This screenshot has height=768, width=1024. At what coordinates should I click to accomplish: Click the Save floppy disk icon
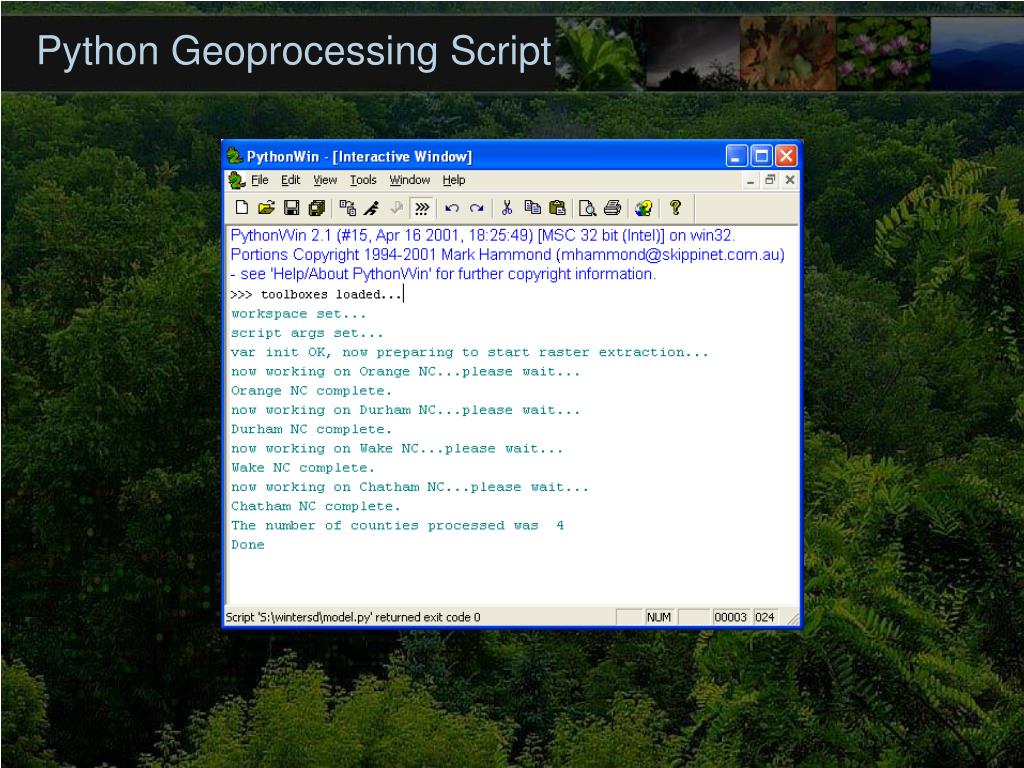pos(291,208)
